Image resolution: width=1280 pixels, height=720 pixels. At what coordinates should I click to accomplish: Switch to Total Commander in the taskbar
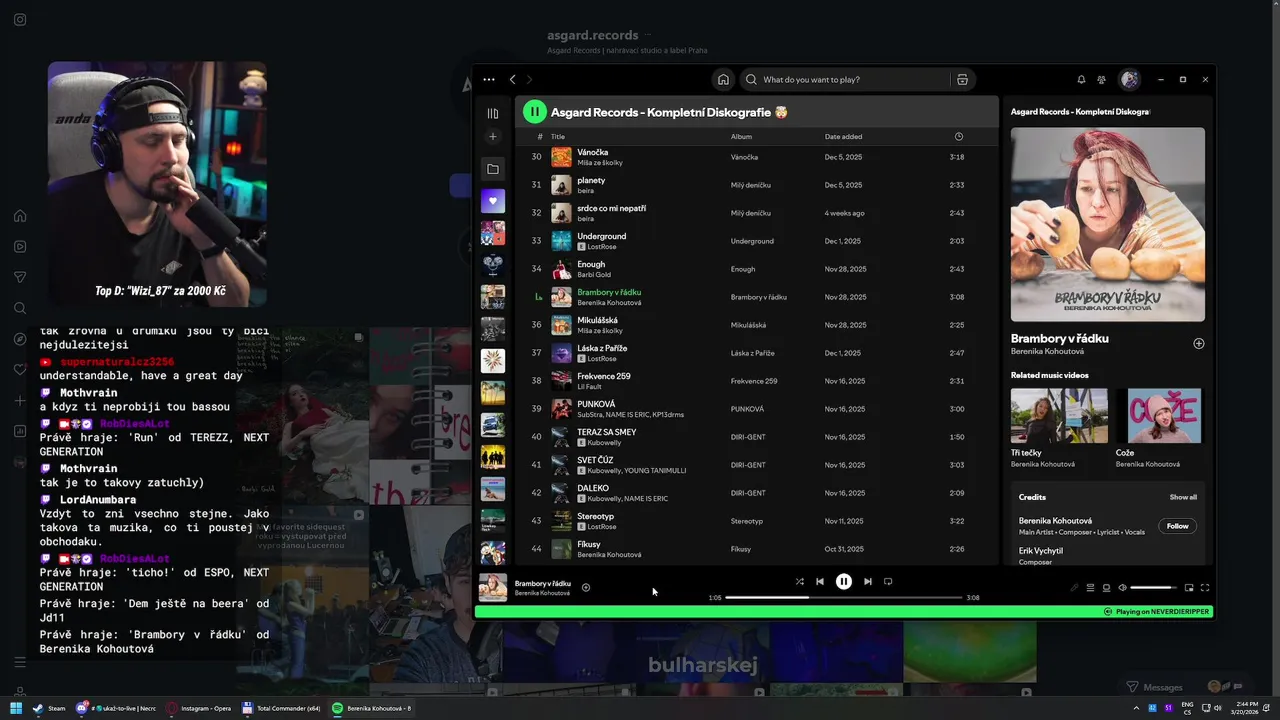click(282, 708)
